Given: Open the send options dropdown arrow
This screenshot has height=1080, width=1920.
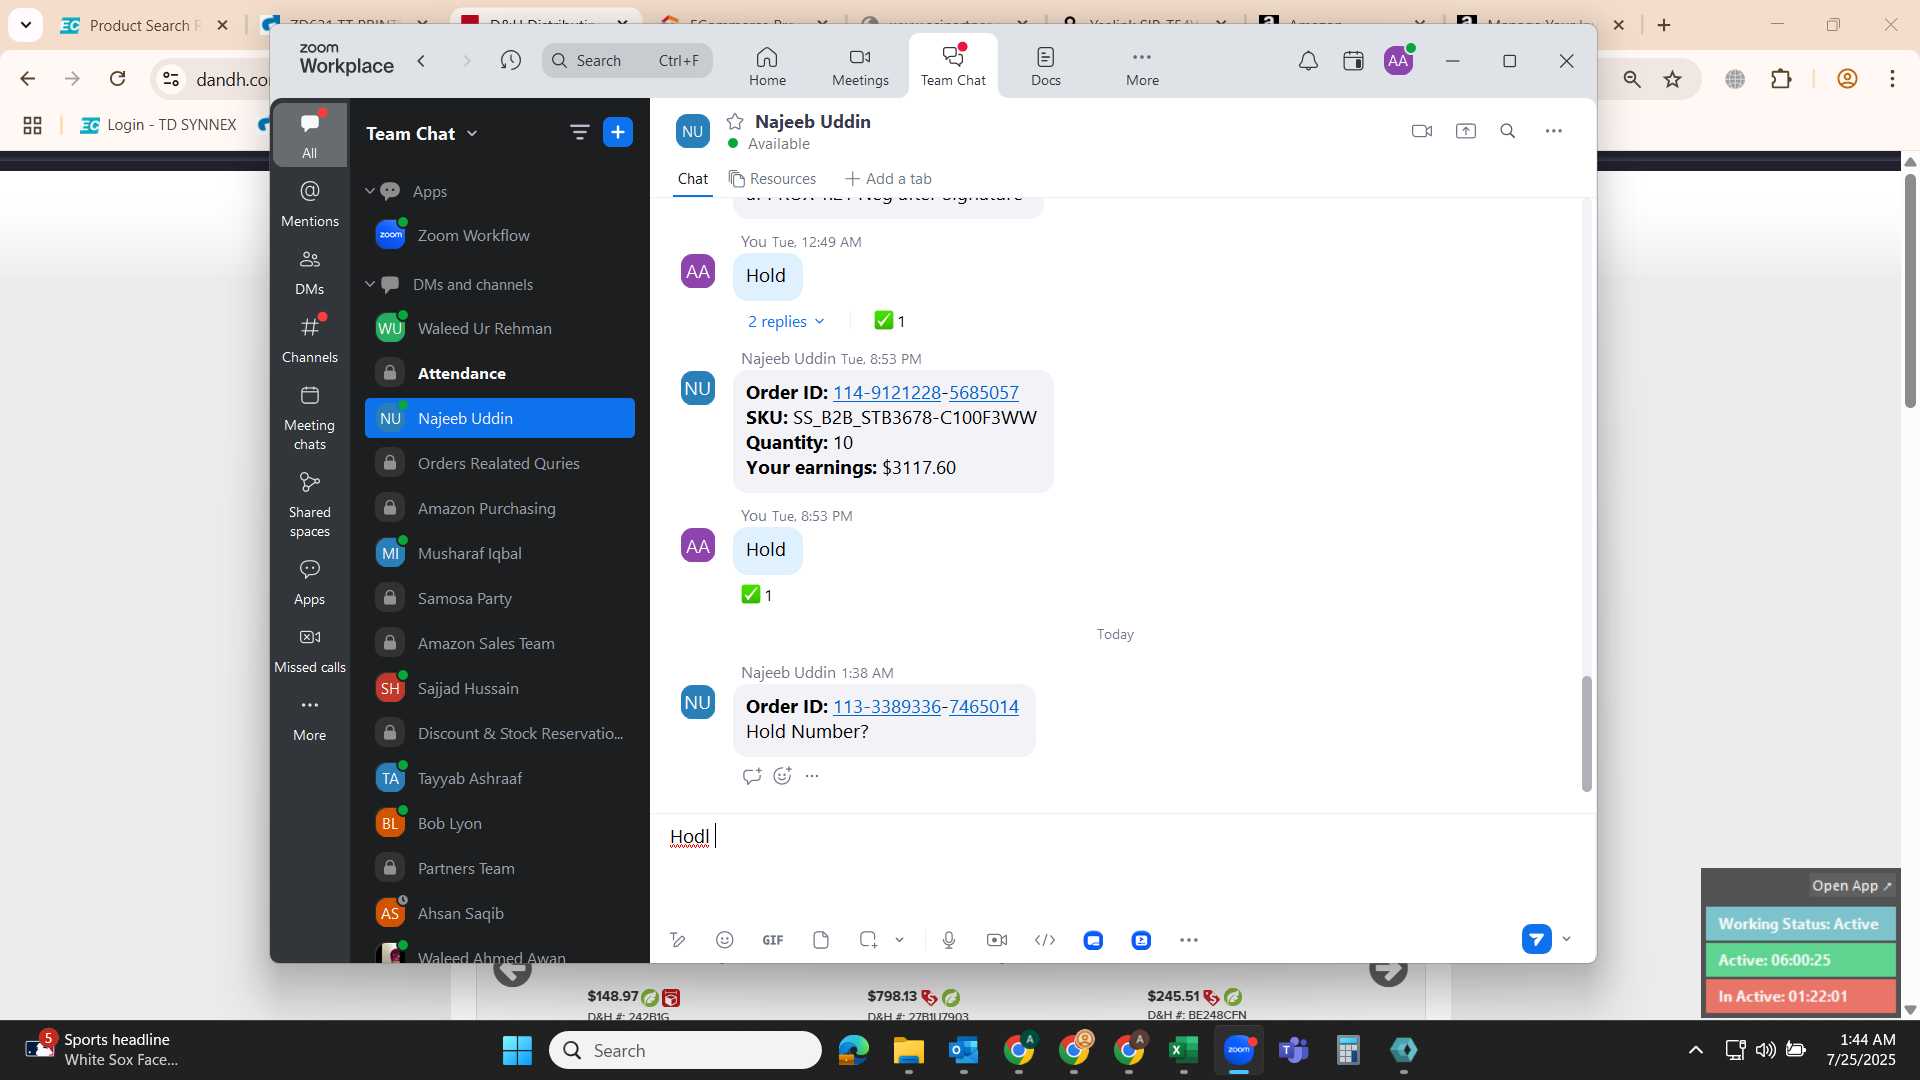Looking at the screenshot, I should [x=1566, y=939].
